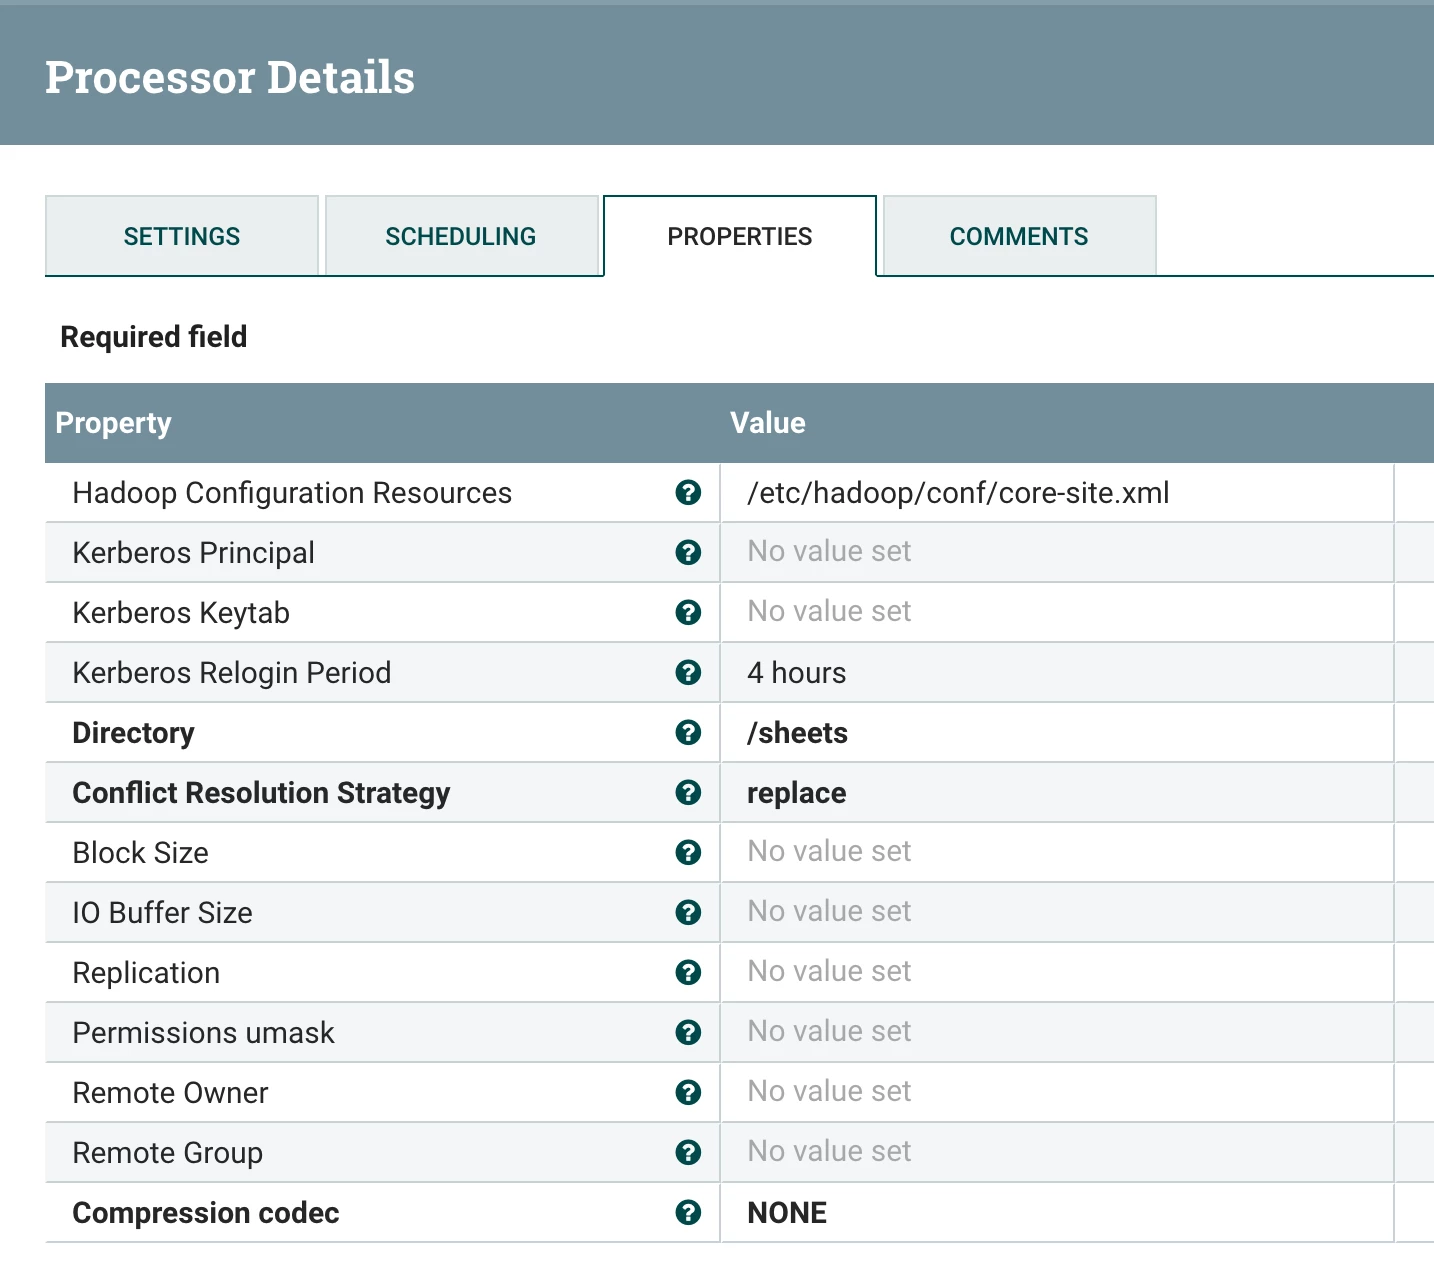
Task: View help for Kerberos Relogin Period
Action: pyautogui.click(x=688, y=672)
